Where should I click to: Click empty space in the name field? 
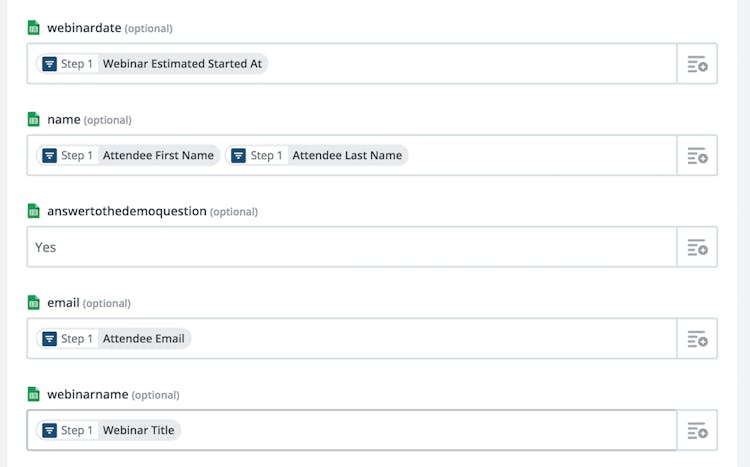click(x=540, y=156)
